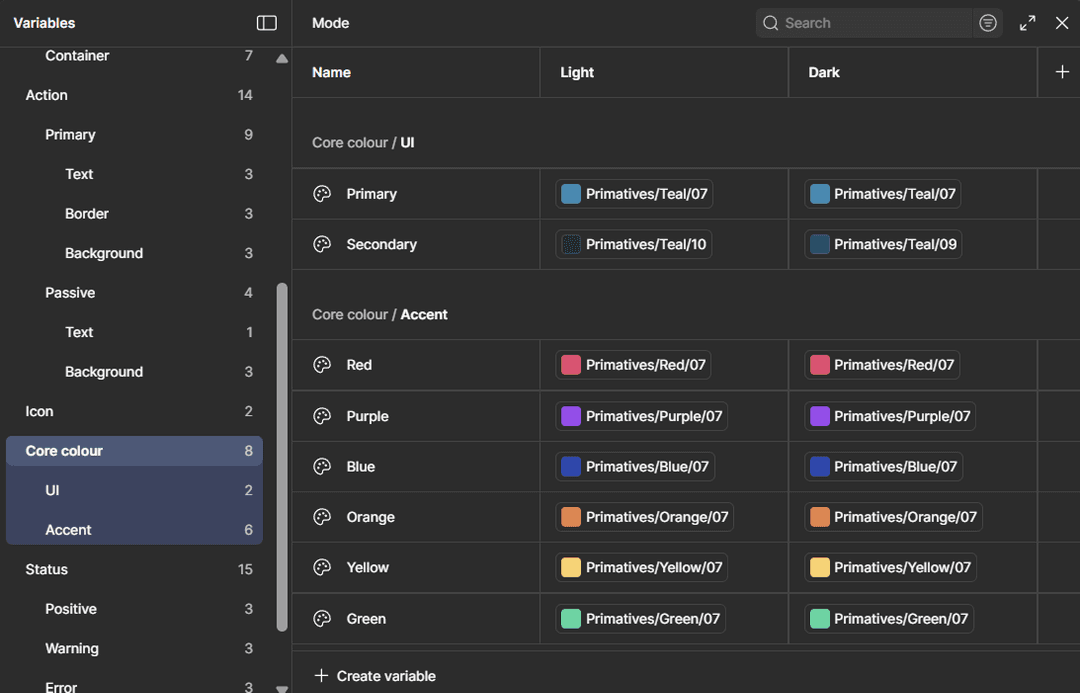Screen dimensions: 1080x693
Task: Click Primatives/Purple/07 value in Dark column
Action: [x=889, y=416]
